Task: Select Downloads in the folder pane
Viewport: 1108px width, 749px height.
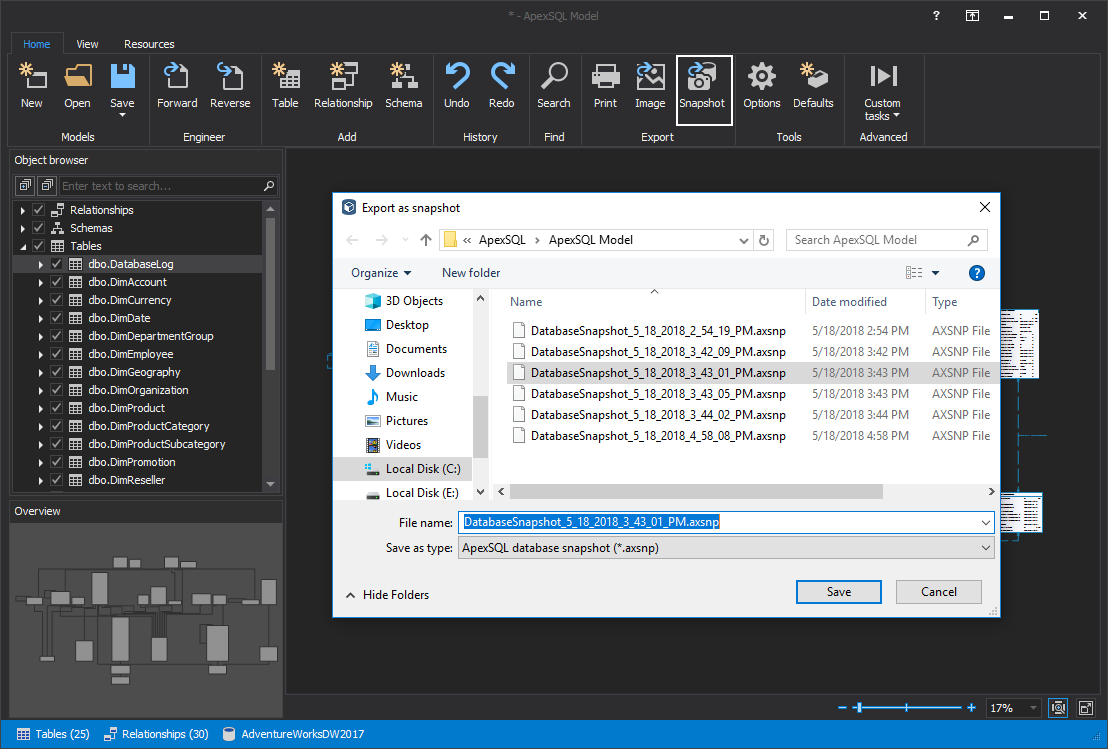Action: (416, 373)
